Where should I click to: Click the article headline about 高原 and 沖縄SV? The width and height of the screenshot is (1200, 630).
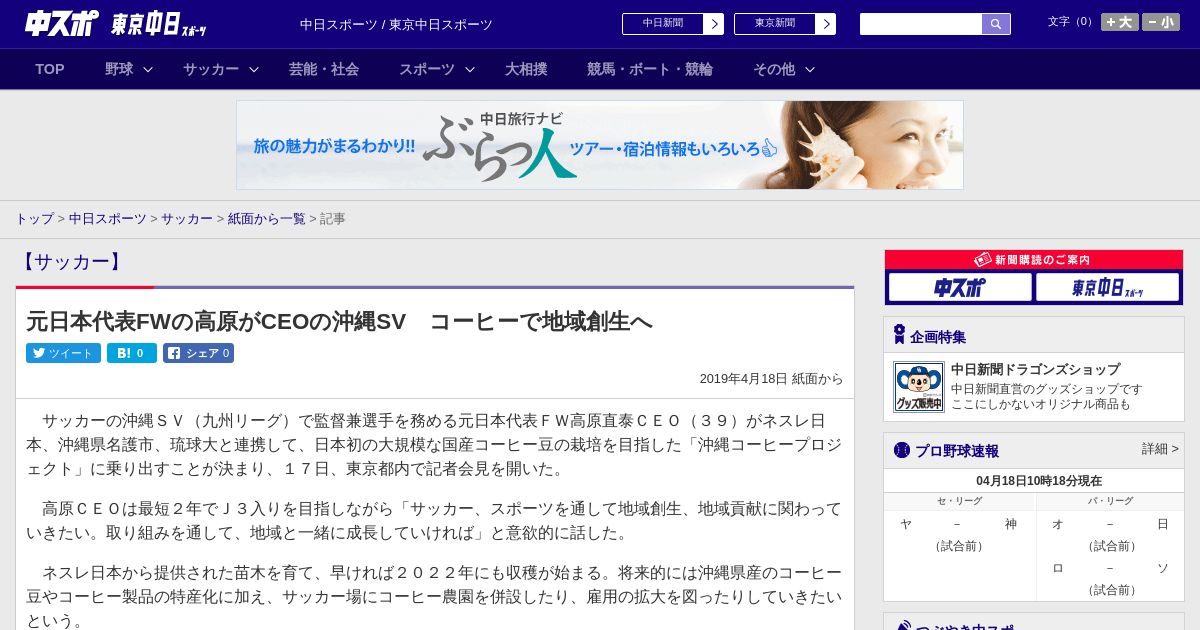pyautogui.click(x=339, y=321)
